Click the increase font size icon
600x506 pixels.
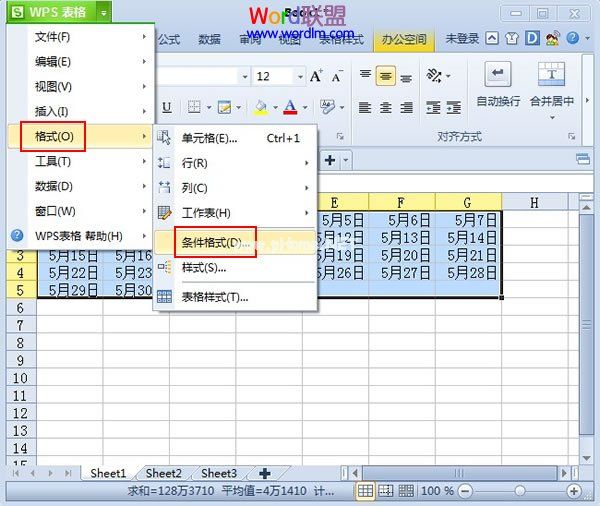pos(316,77)
